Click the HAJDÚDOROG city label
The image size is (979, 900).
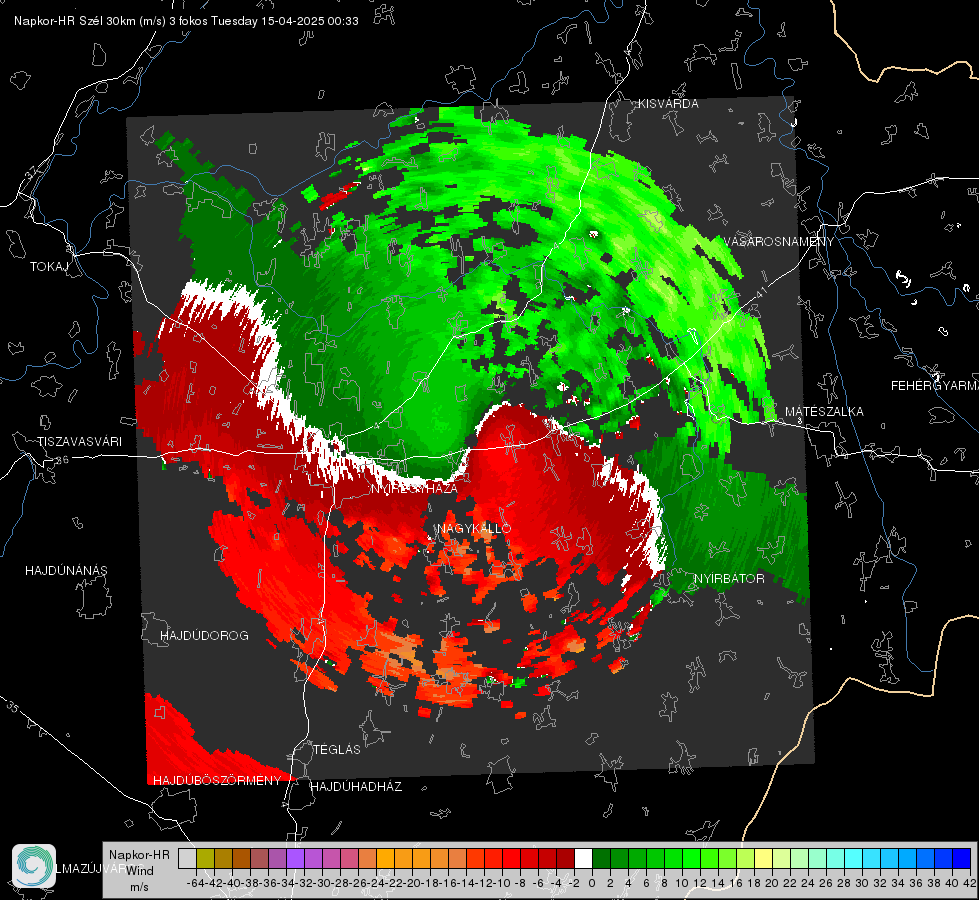coord(204,635)
